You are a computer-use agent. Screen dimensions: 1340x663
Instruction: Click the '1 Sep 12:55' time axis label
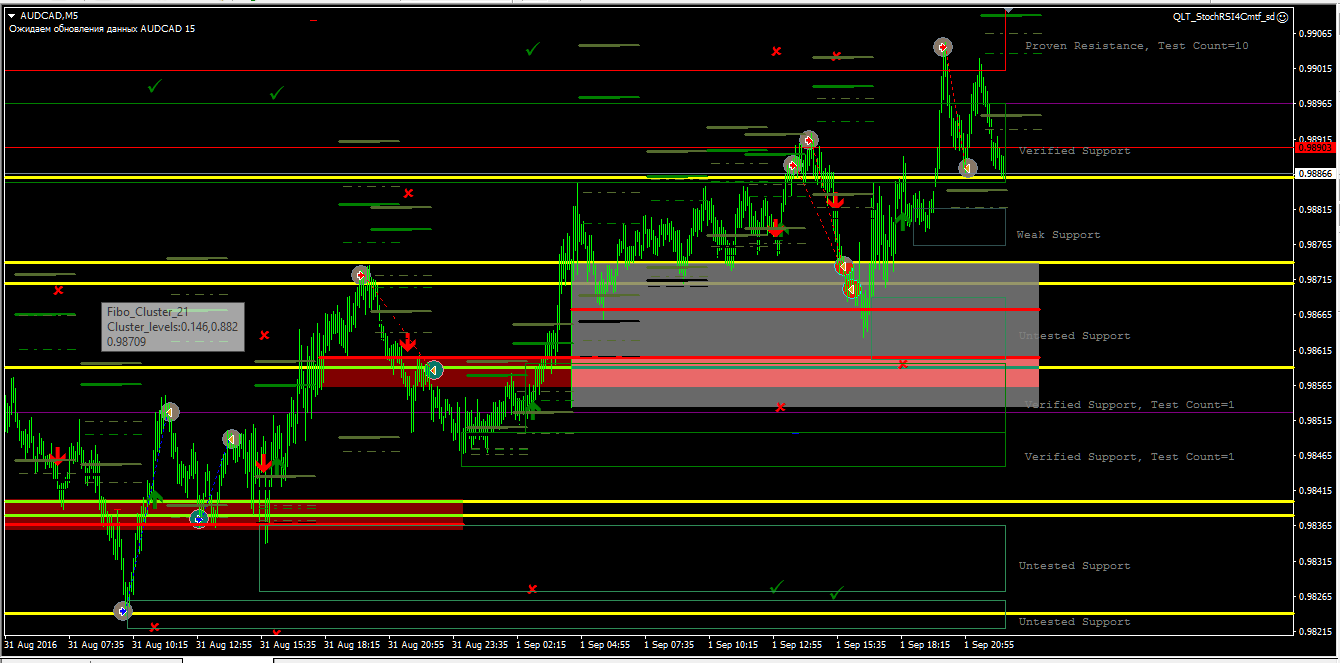click(x=798, y=645)
